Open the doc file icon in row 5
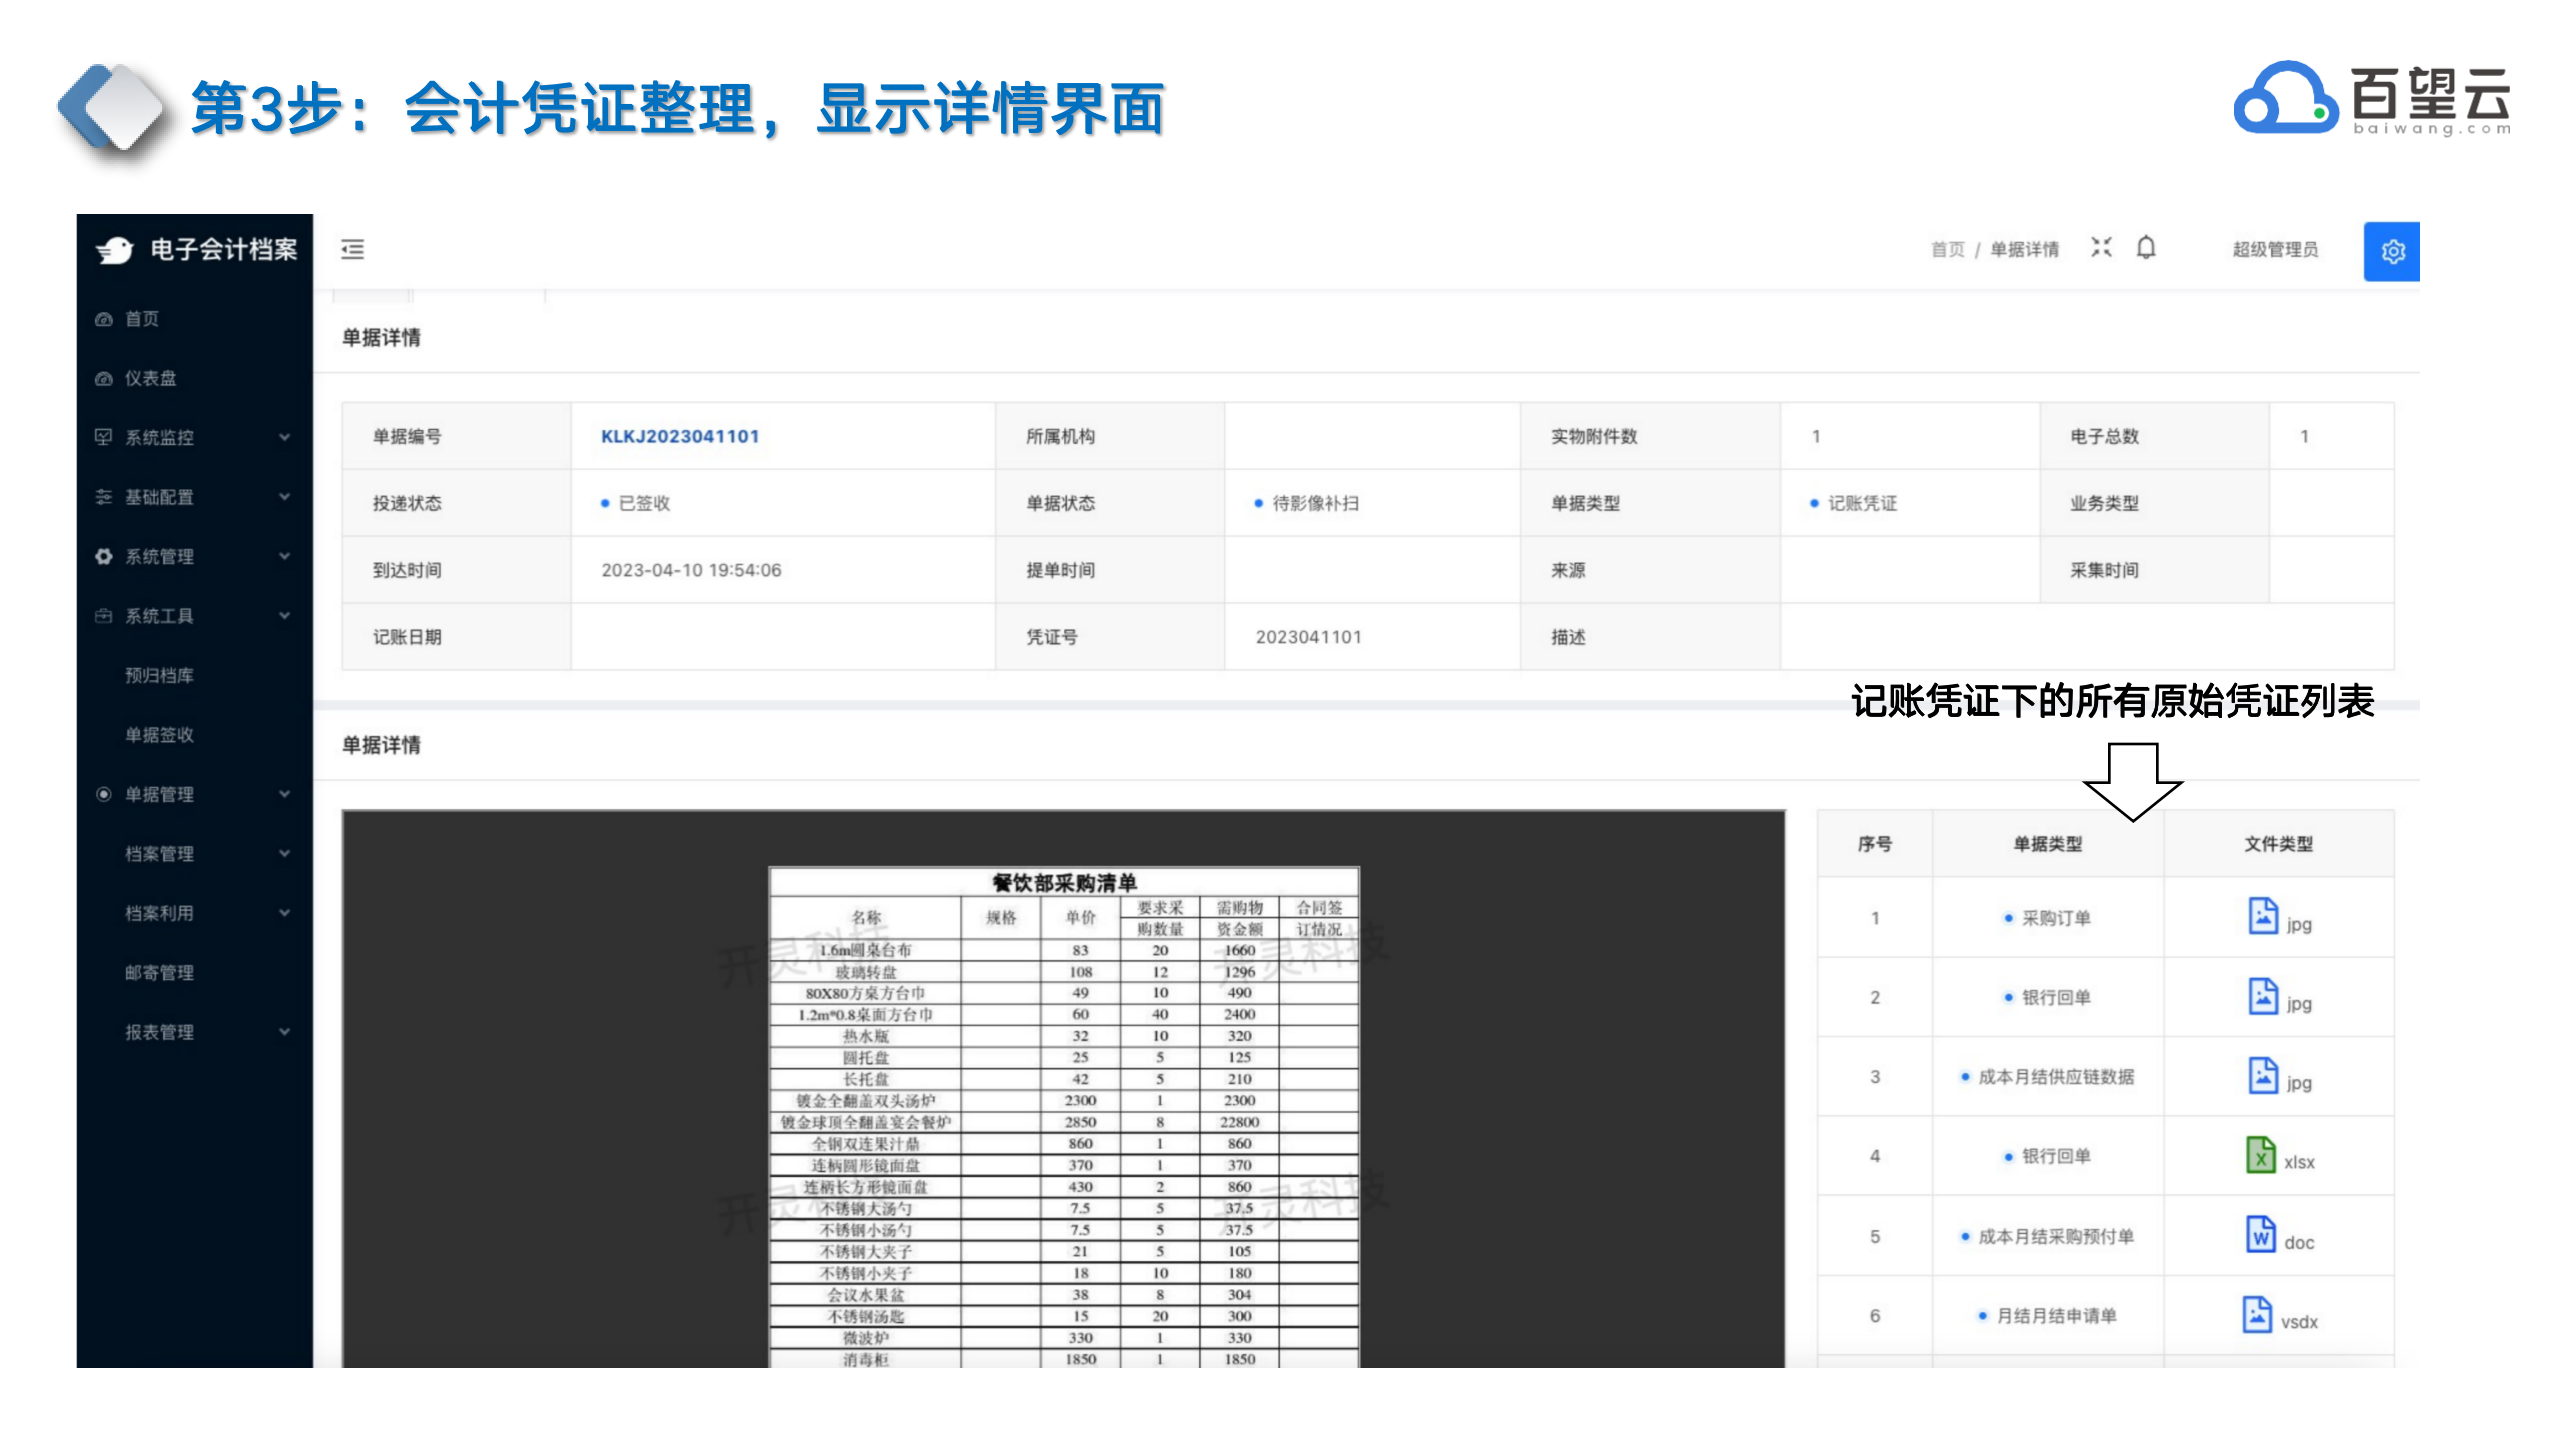Viewport: 2560px width, 1440px height. click(x=2261, y=1236)
